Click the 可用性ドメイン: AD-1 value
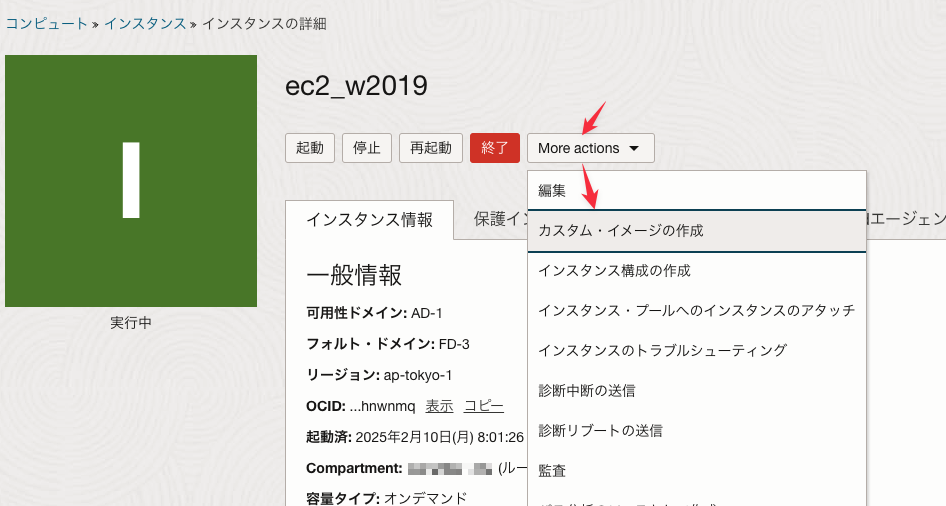The image size is (946, 506). pyautogui.click(x=427, y=313)
